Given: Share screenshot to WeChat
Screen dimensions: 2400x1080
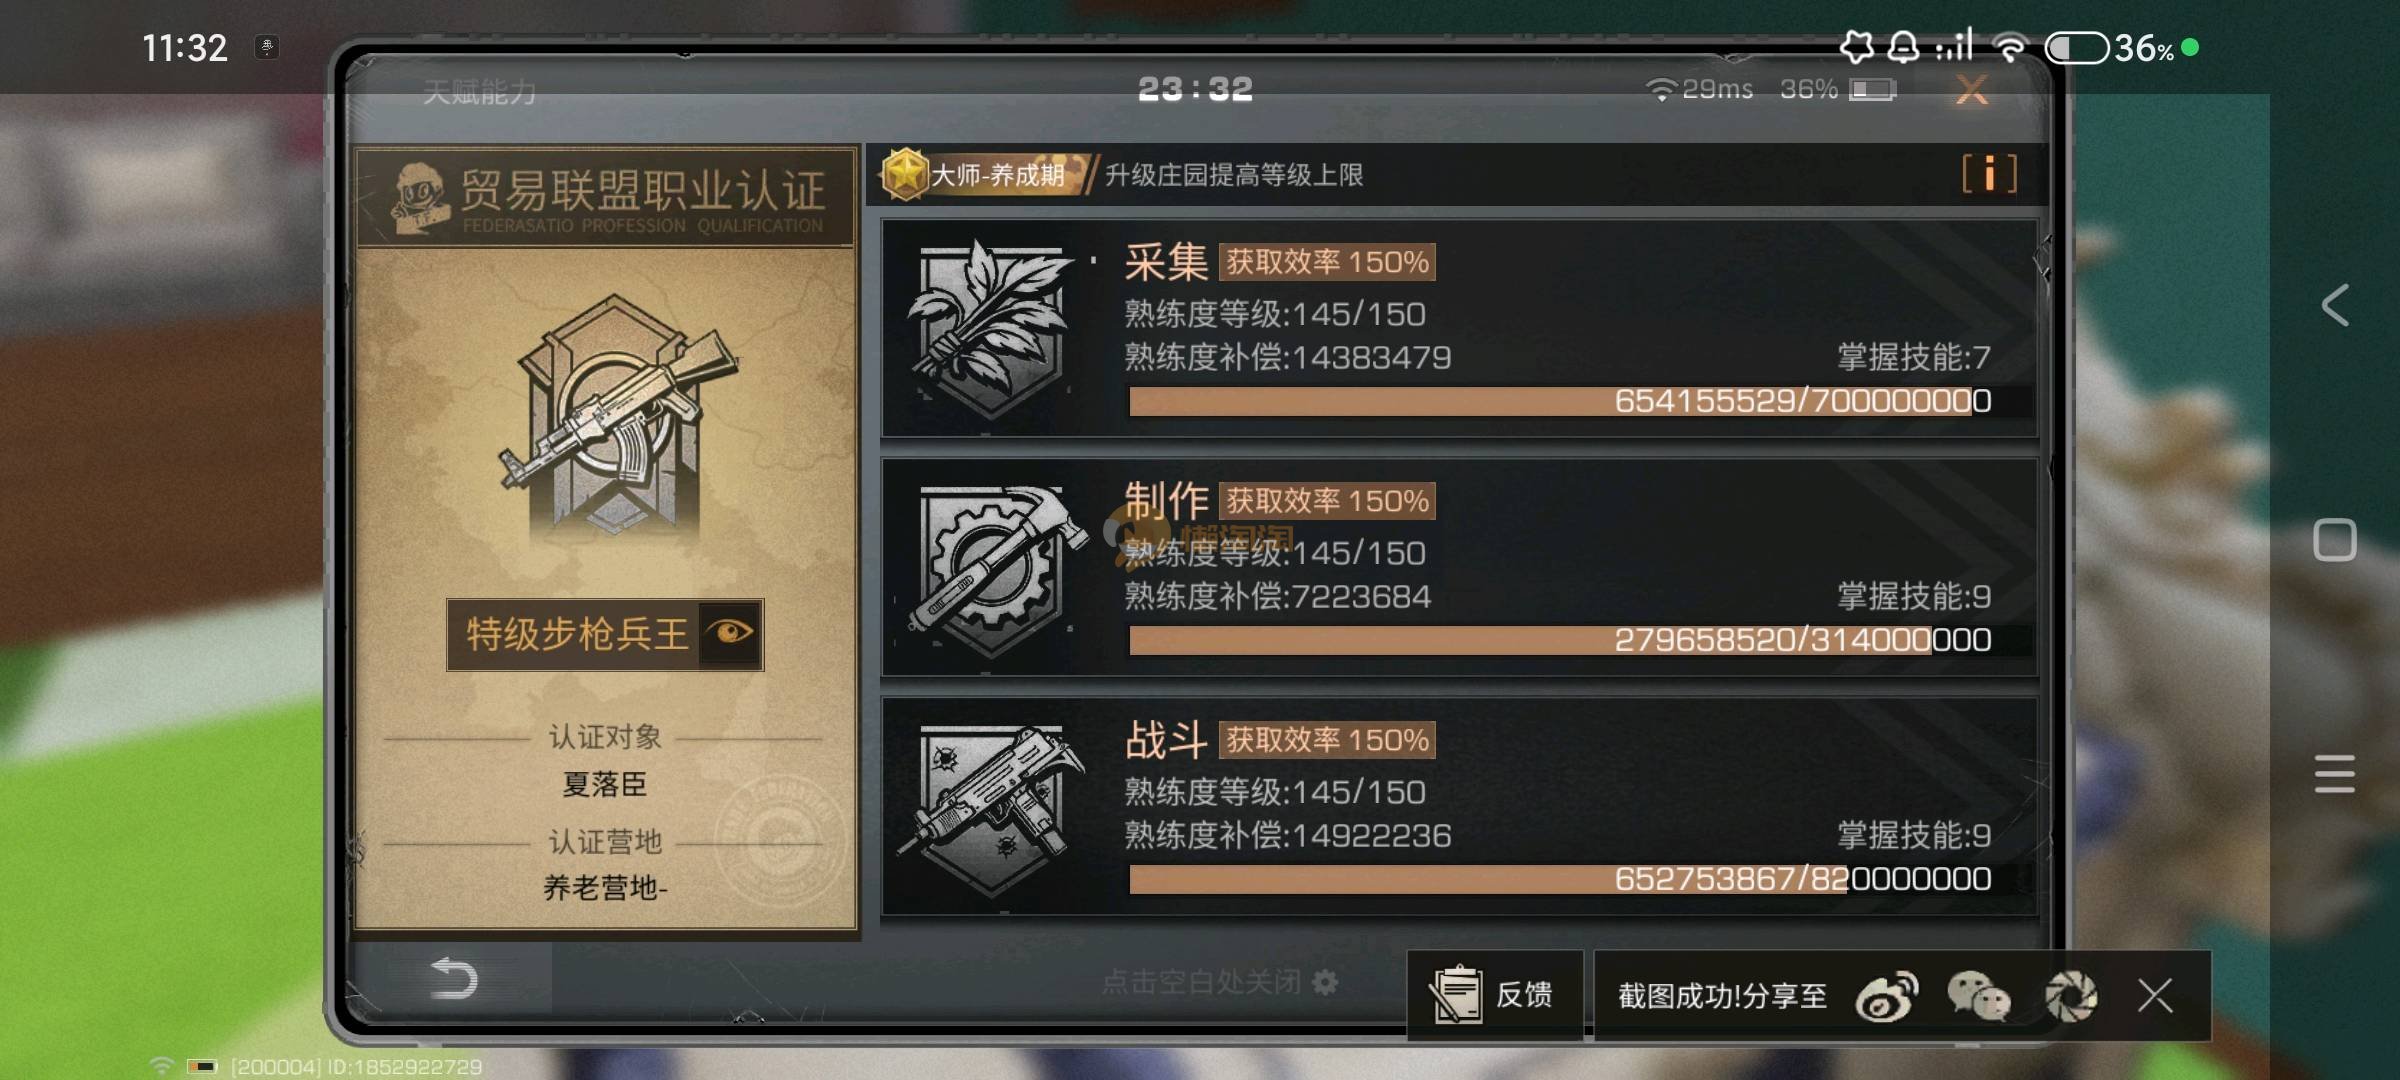Looking at the screenshot, I should pyautogui.click(x=1979, y=996).
